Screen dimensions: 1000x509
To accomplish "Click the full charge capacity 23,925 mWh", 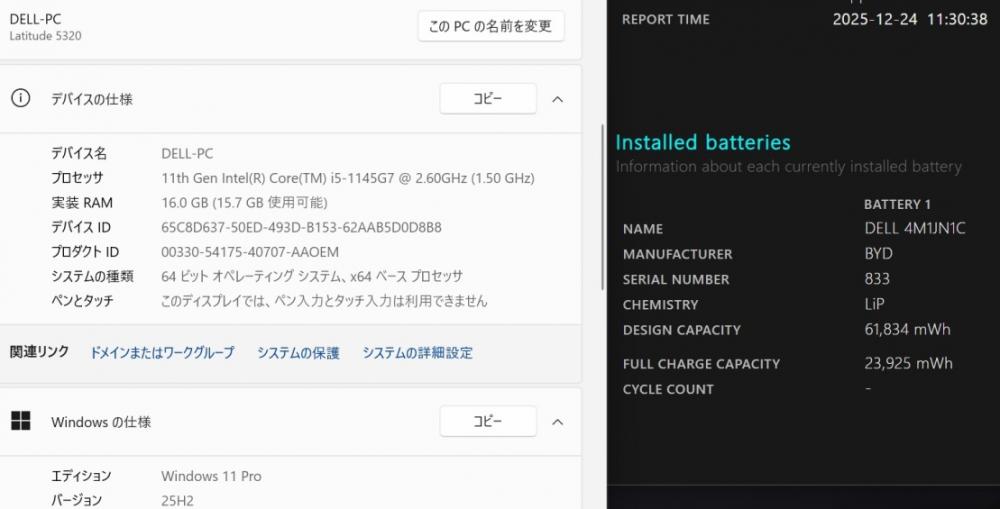I will [908, 363].
